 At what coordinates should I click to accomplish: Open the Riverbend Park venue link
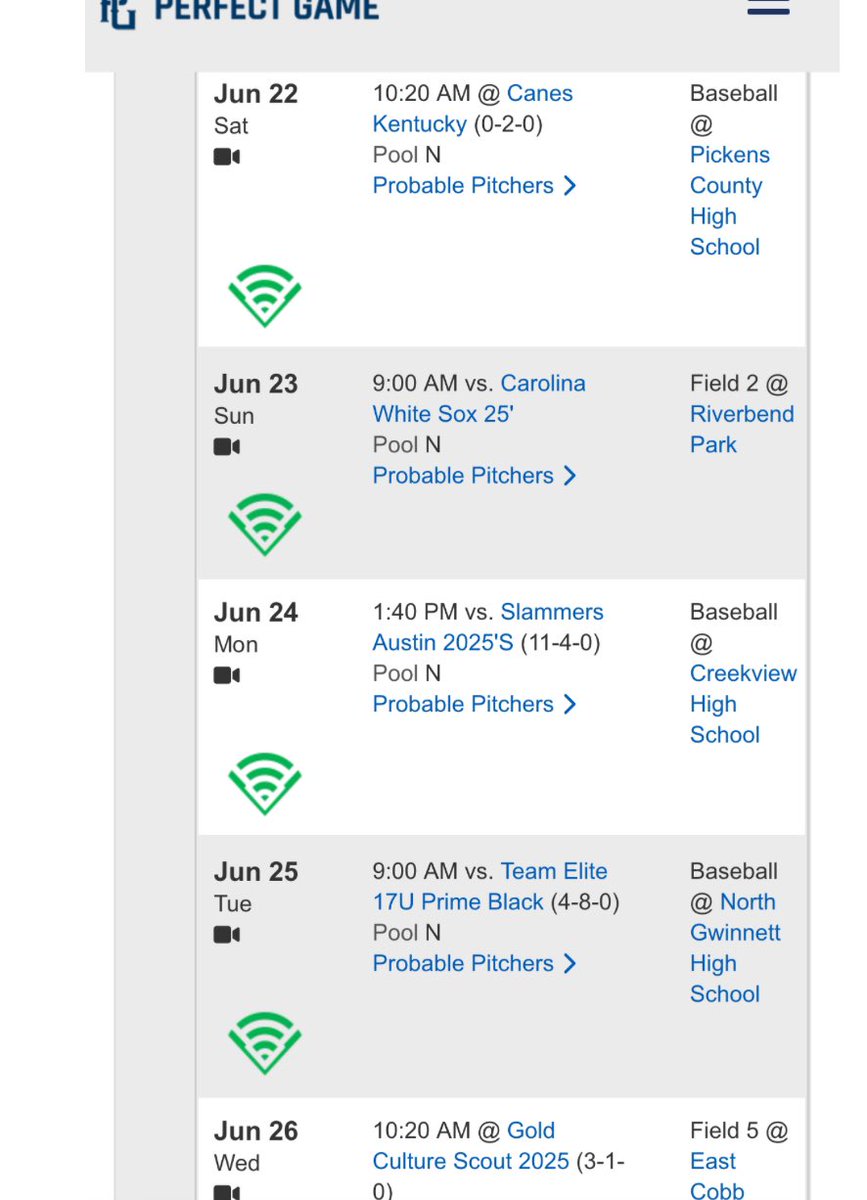point(742,430)
